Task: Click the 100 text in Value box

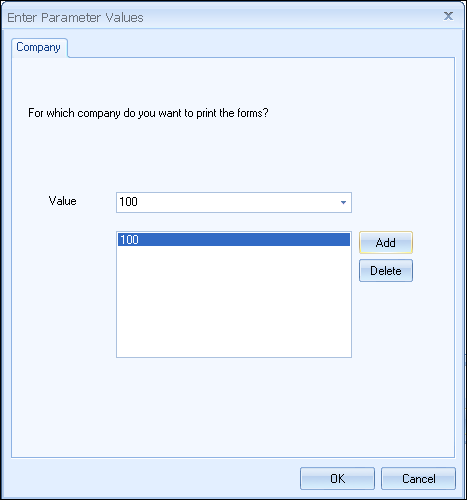Action: pos(128,202)
